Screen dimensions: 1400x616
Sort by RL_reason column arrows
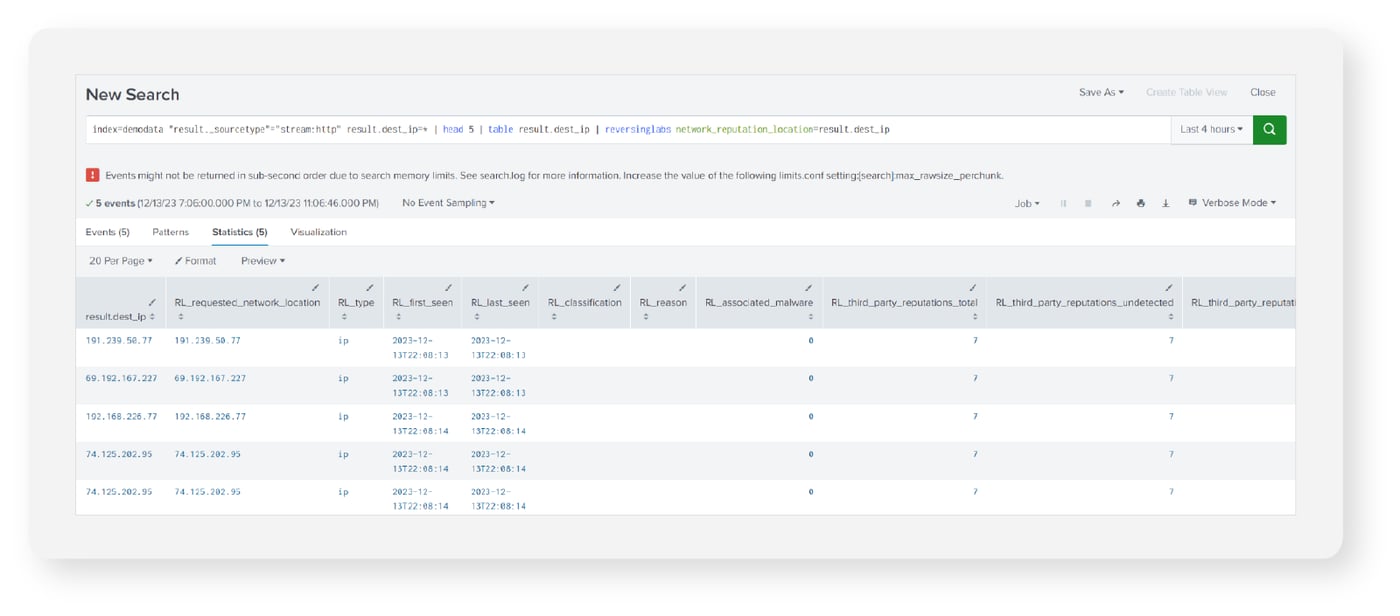tap(646, 317)
